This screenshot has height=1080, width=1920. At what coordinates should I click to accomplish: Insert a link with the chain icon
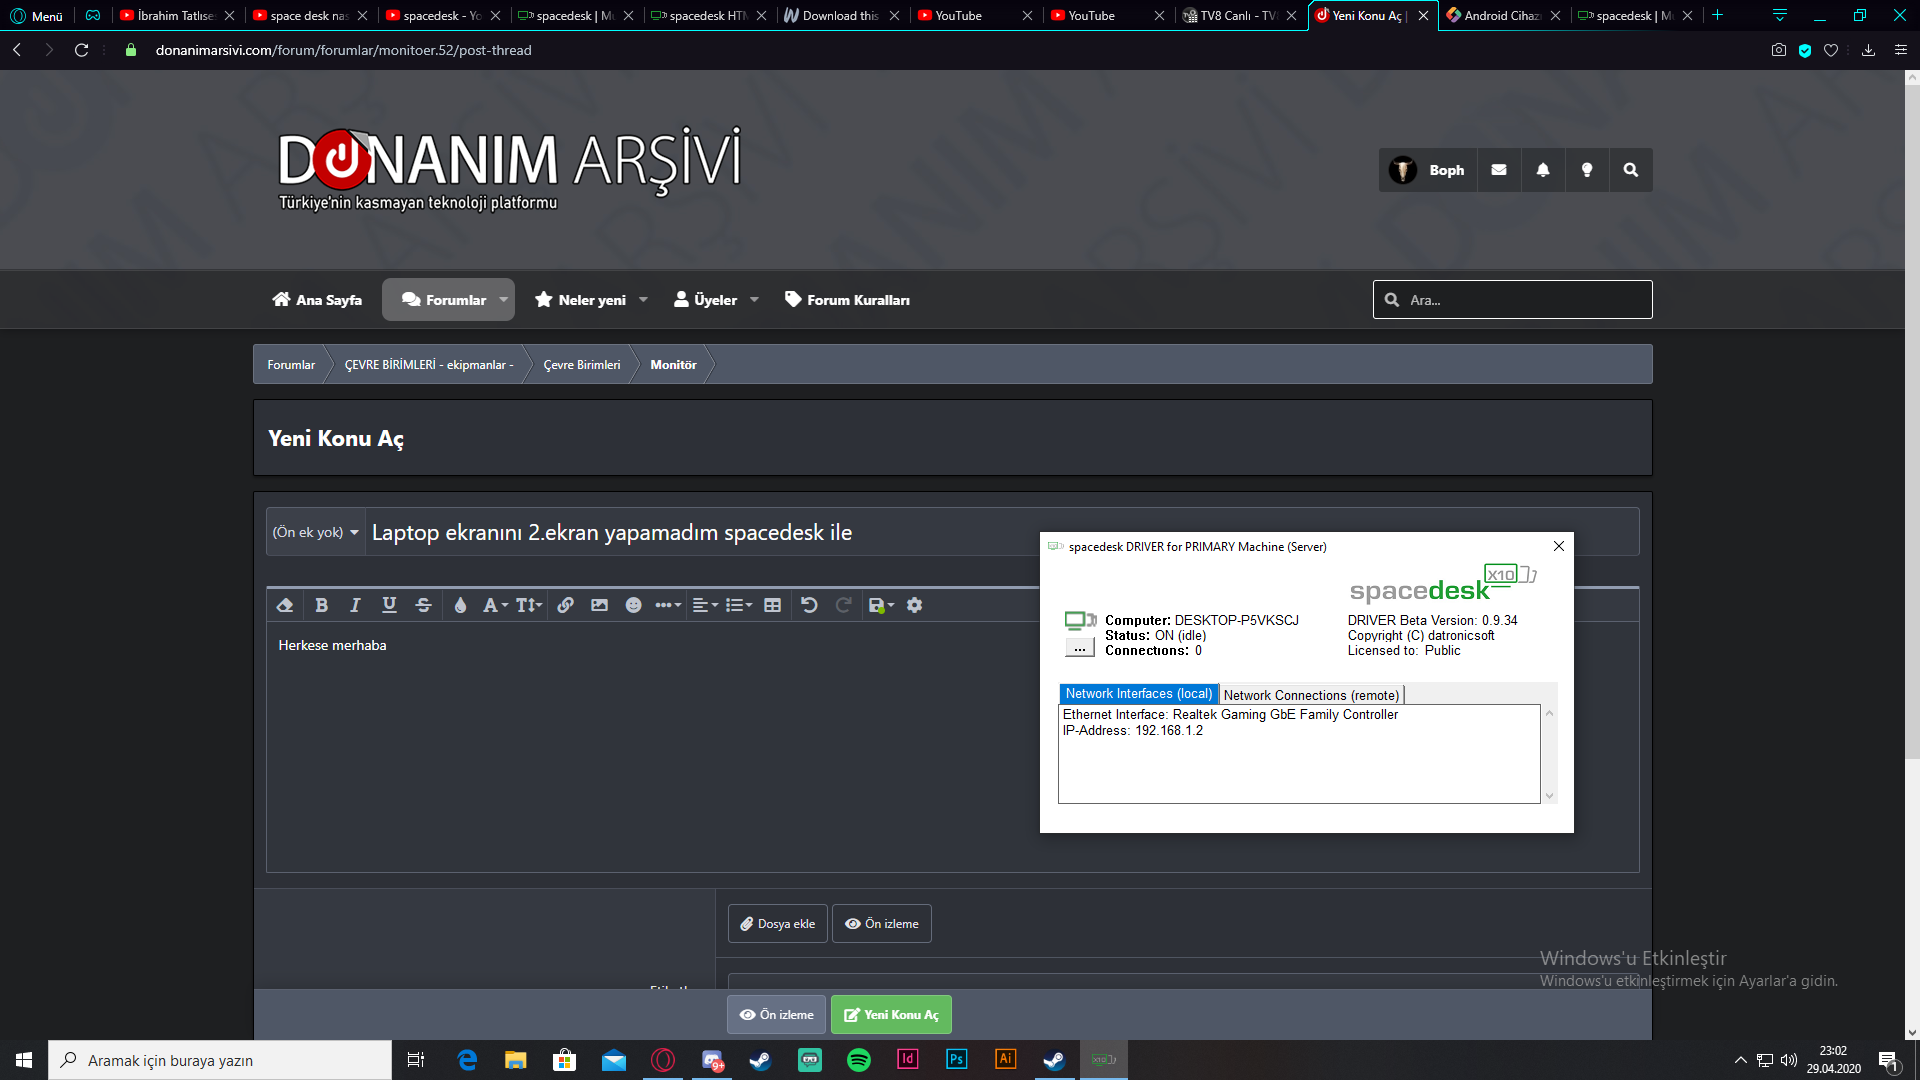(x=566, y=605)
